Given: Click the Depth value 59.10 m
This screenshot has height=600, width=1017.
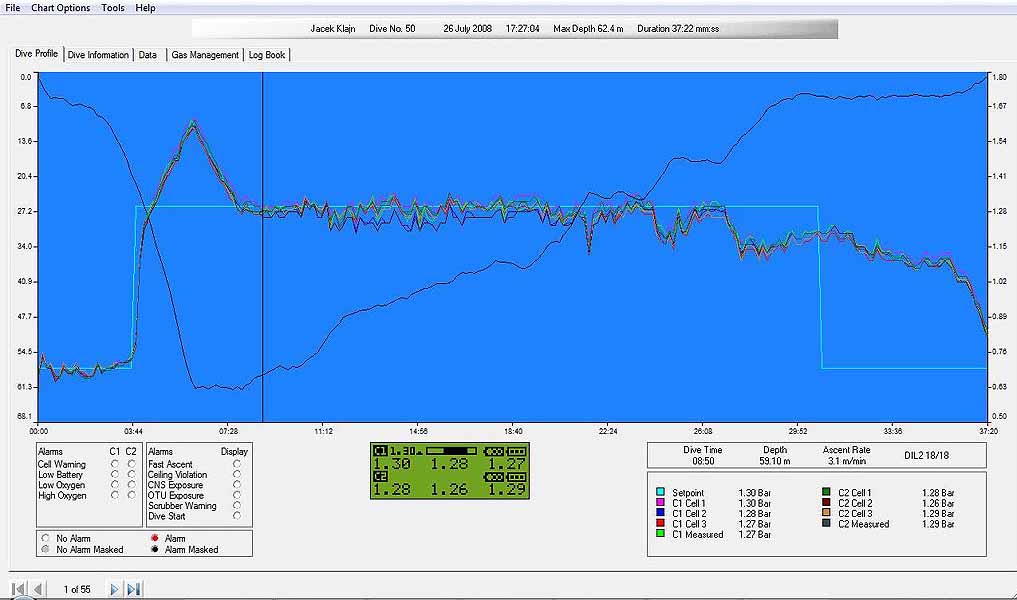Looking at the screenshot, I should [774, 461].
